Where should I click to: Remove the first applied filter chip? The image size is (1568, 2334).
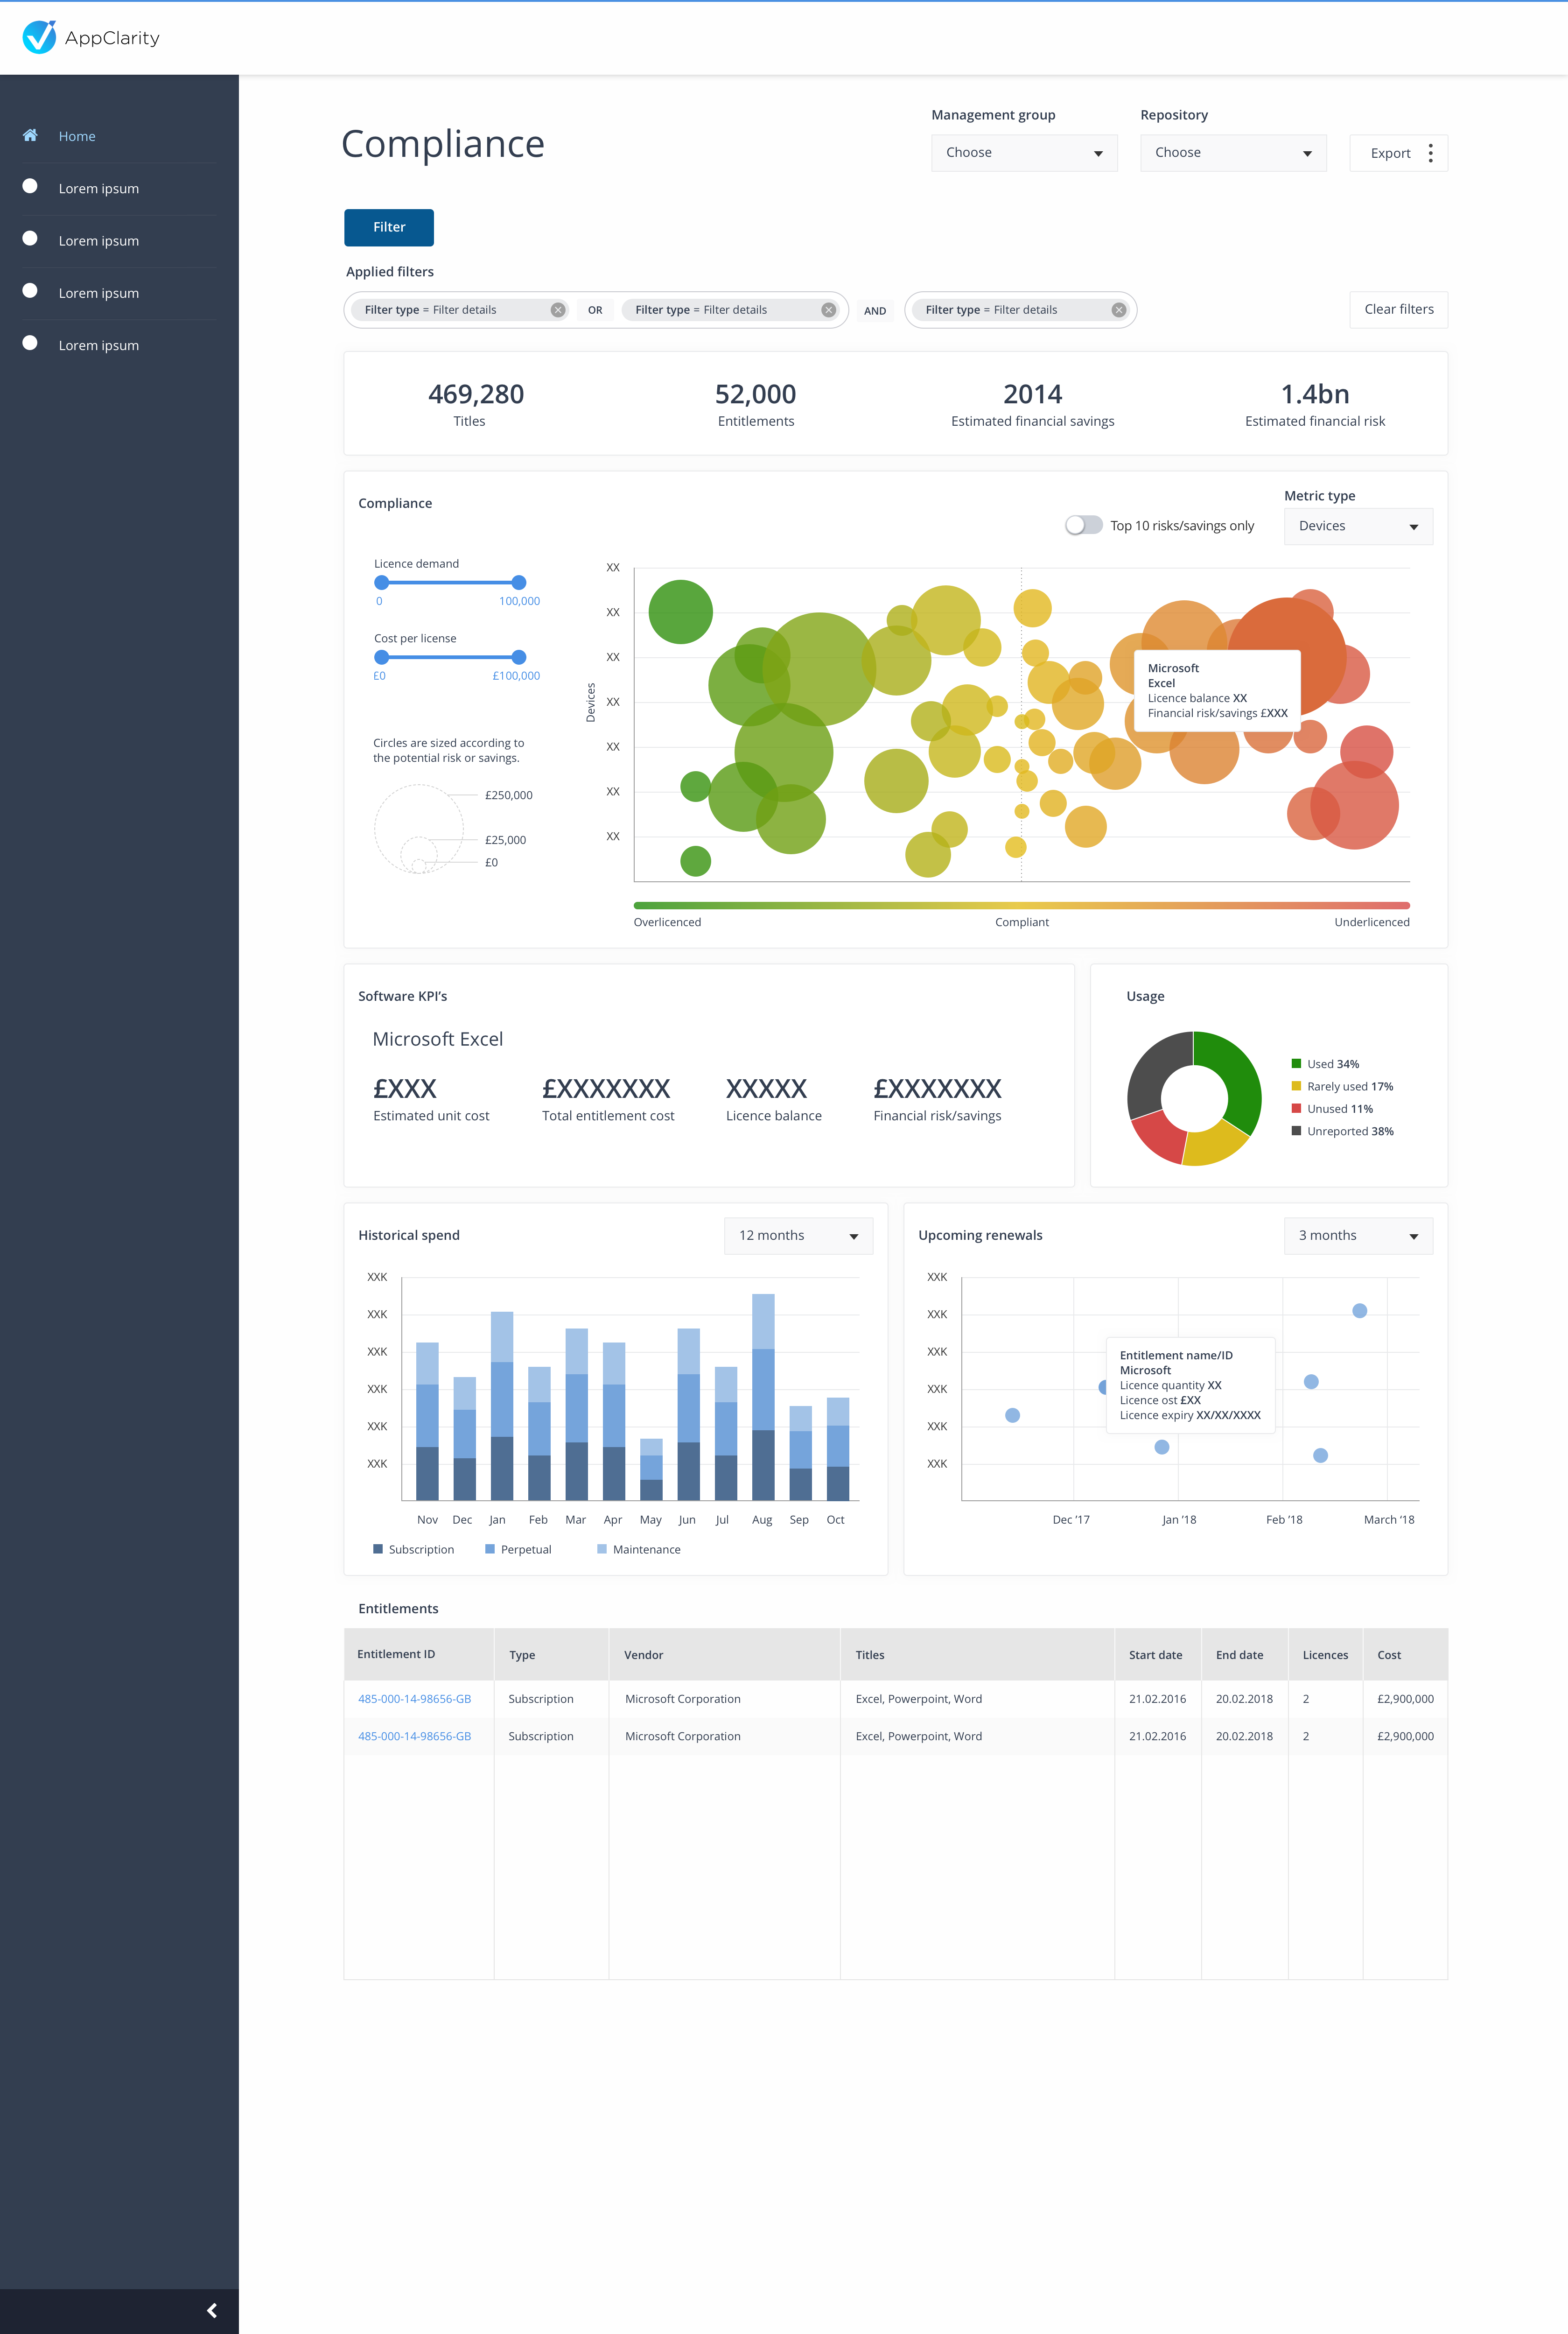tap(558, 310)
